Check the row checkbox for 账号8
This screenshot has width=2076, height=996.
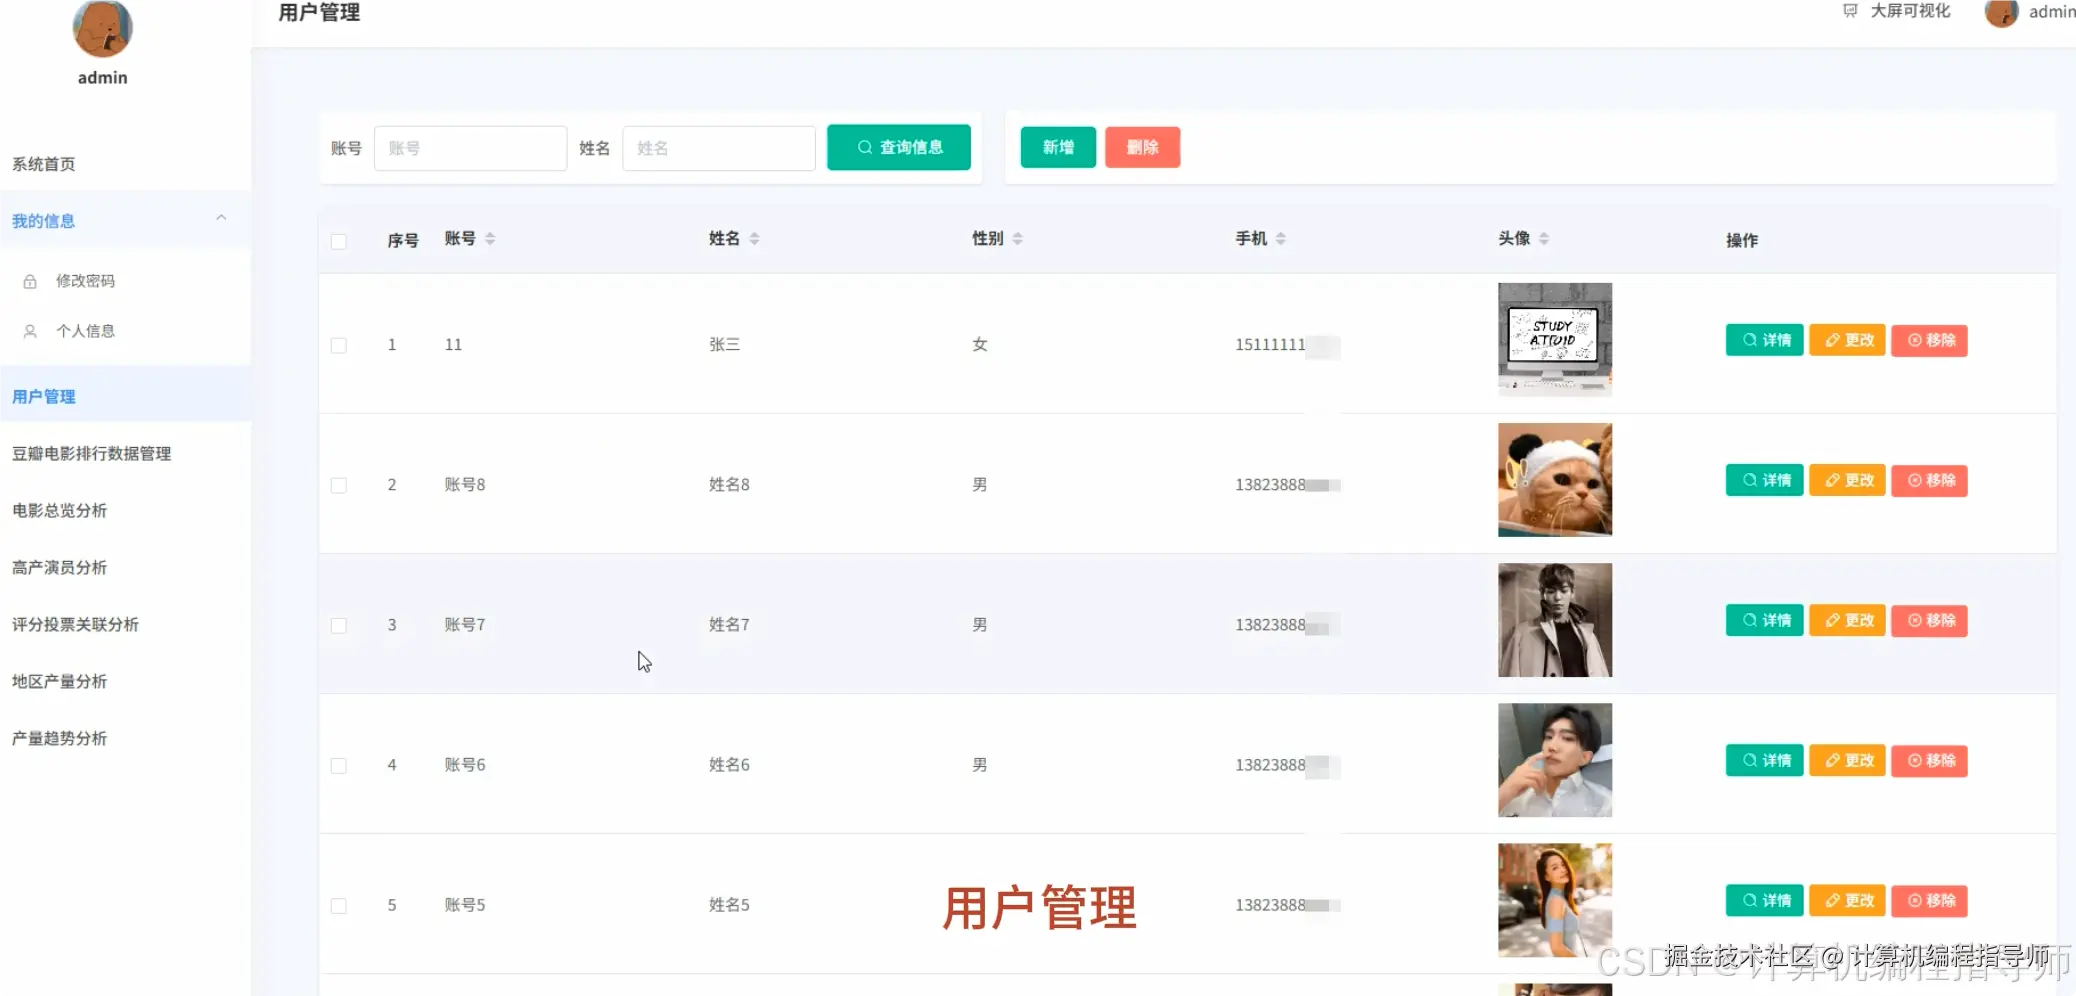[339, 485]
